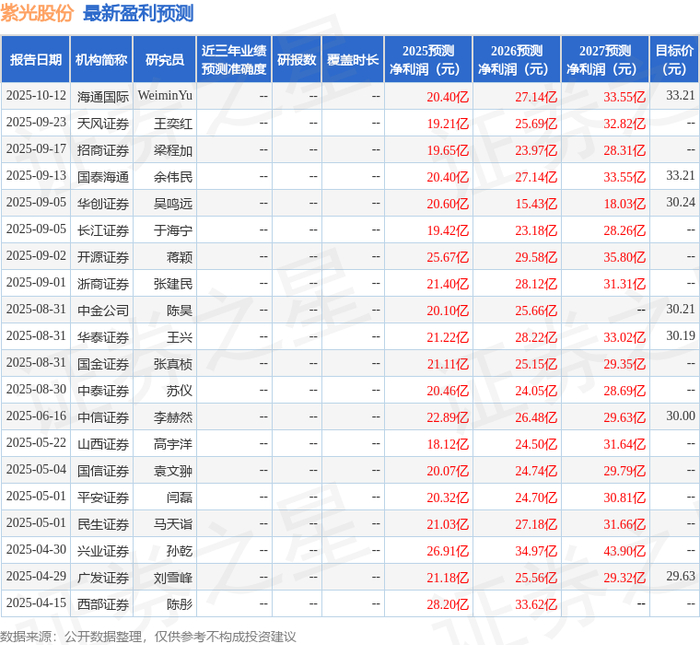This screenshot has height=645, width=700.
Task: Click the 研究员 column header
Action: coord(165,59)
